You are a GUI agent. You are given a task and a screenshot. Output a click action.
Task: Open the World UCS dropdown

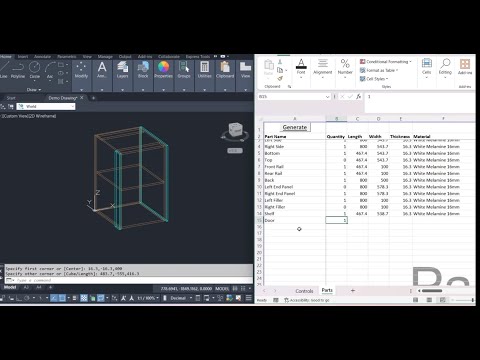(x=46, y=106)
